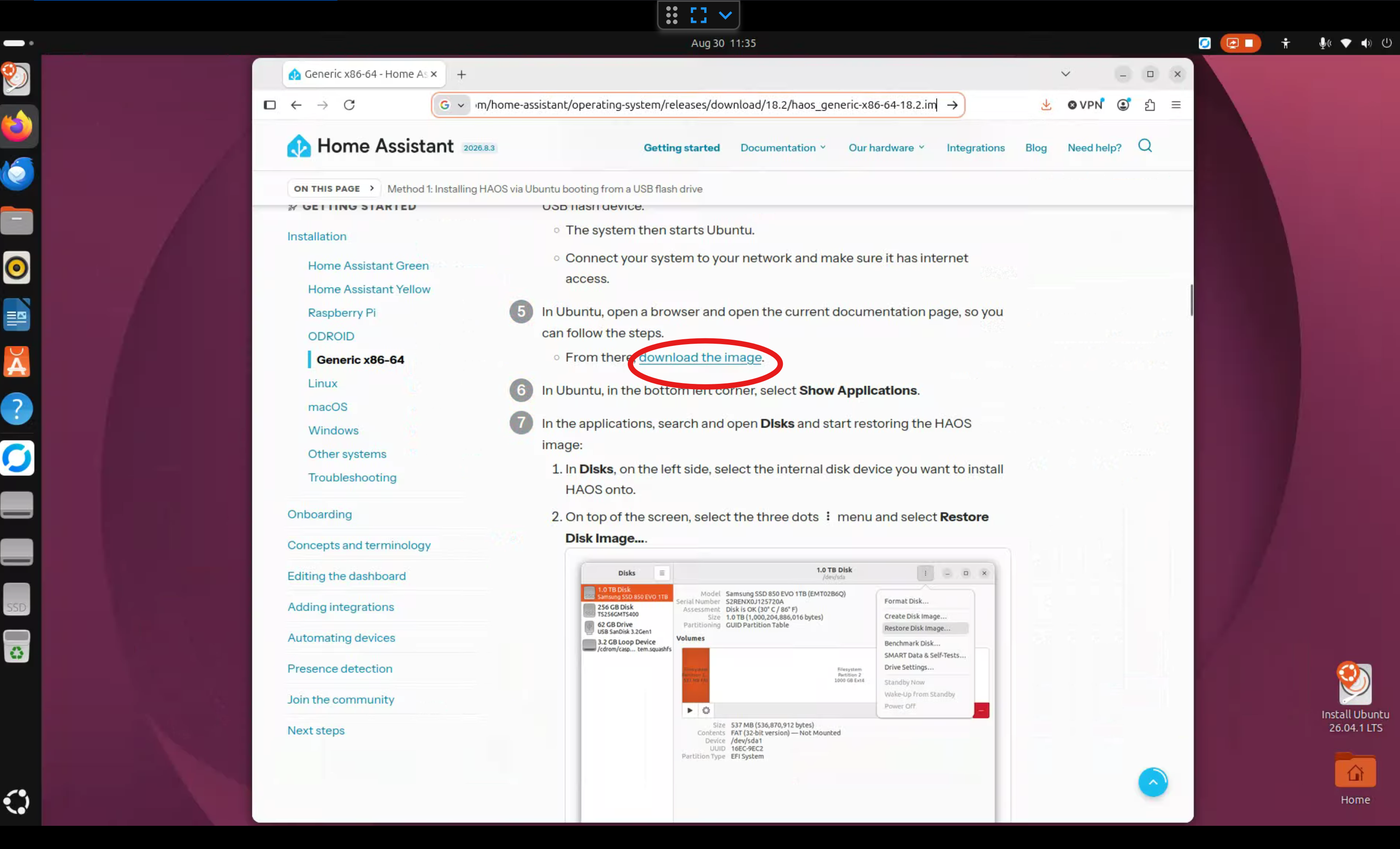Open the new tab plus button
This screenshot has width=1400, height=849.
[461, 74]
